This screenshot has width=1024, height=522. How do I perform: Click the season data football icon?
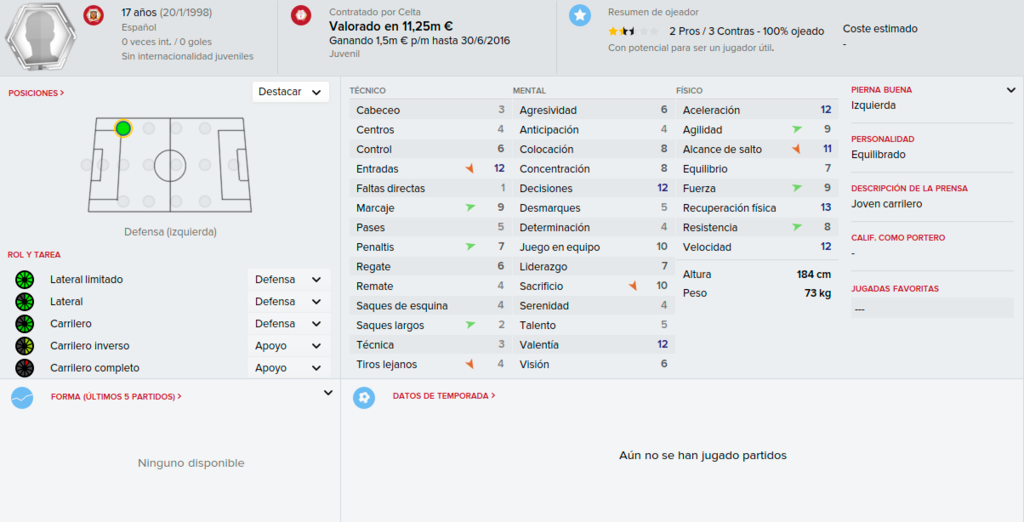(364, 397)
